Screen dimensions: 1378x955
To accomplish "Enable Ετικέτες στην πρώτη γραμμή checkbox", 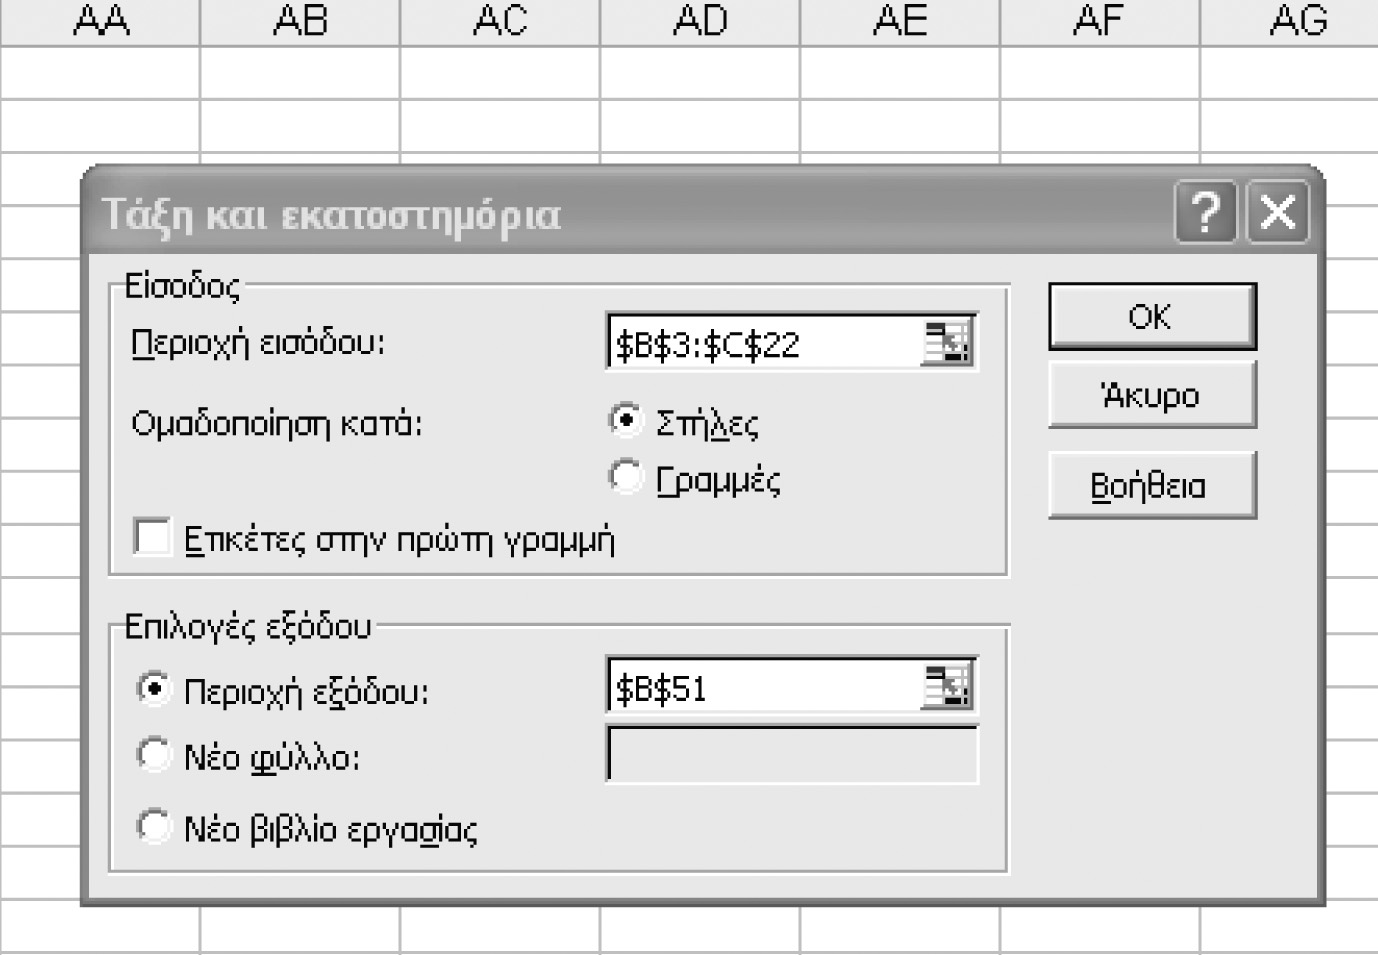I will (152, 537).
